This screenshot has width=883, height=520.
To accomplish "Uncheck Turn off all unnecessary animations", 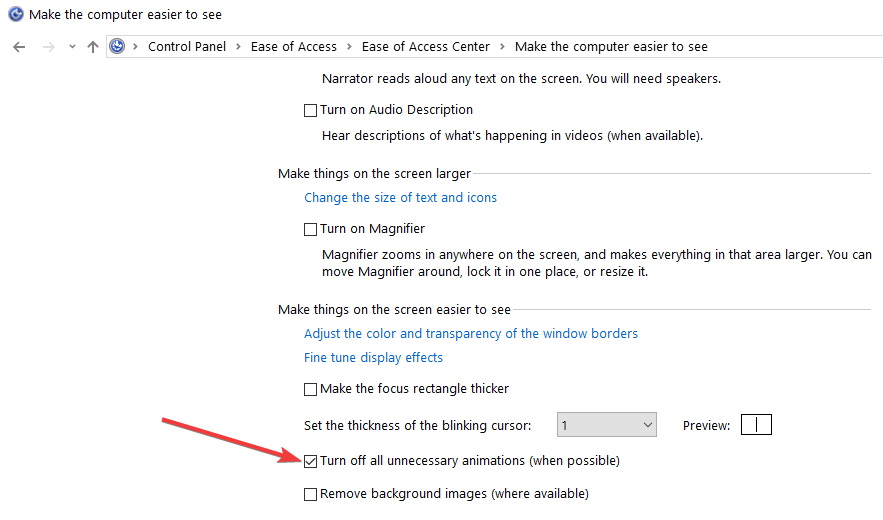I will click(310, 461).
